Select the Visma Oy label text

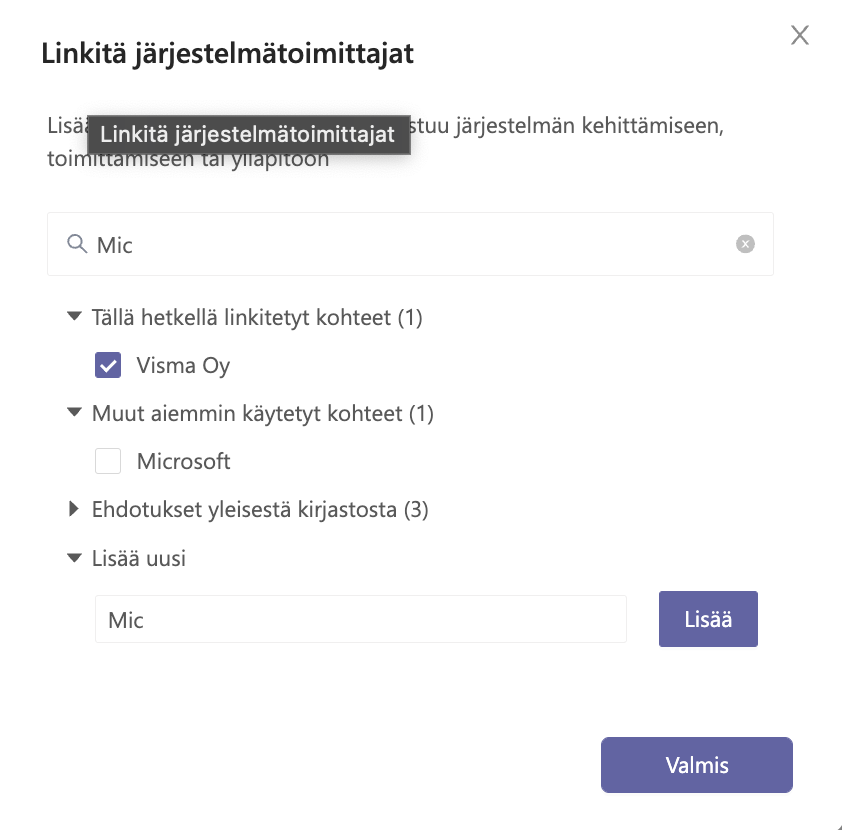pyautogui.click(x=183, y=366)
